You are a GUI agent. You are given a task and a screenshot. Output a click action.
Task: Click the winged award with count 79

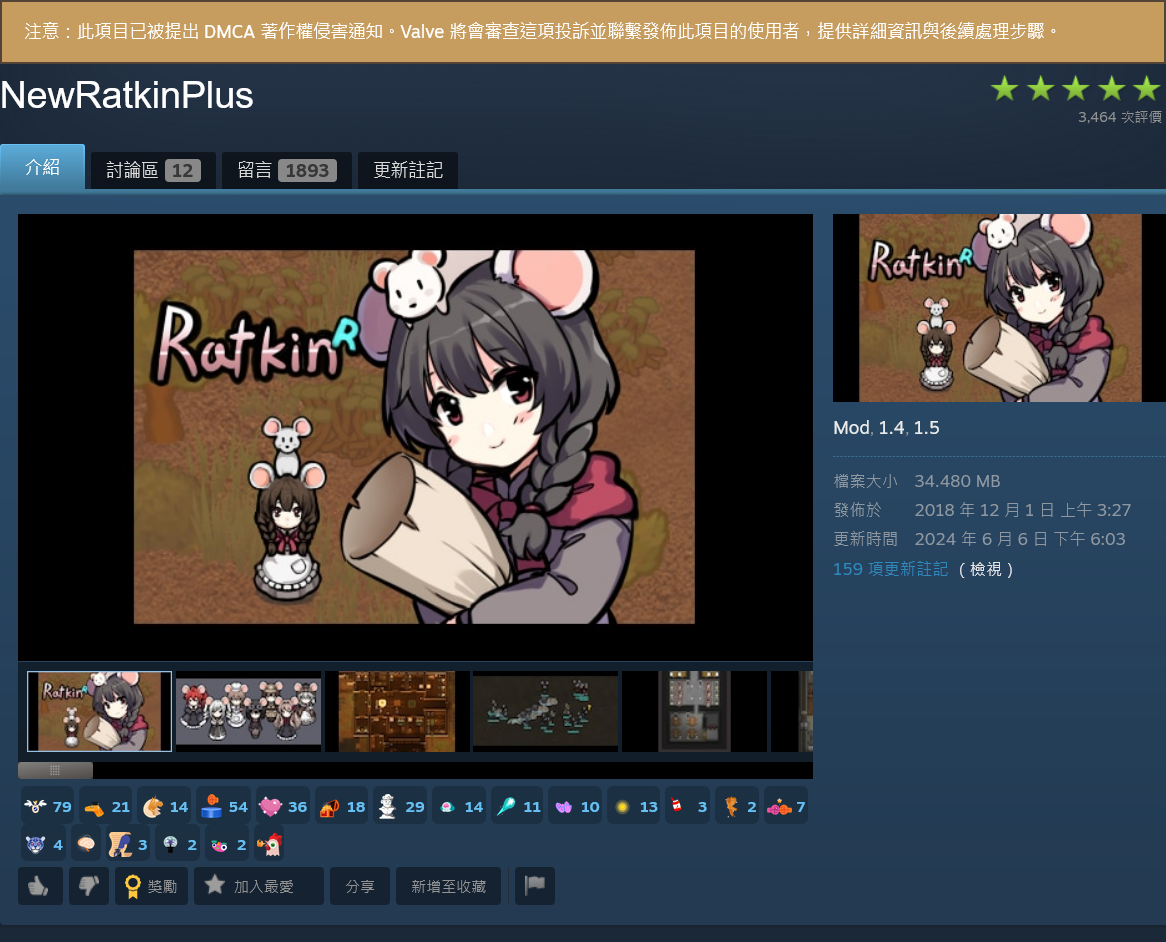(x=47, y=806)
